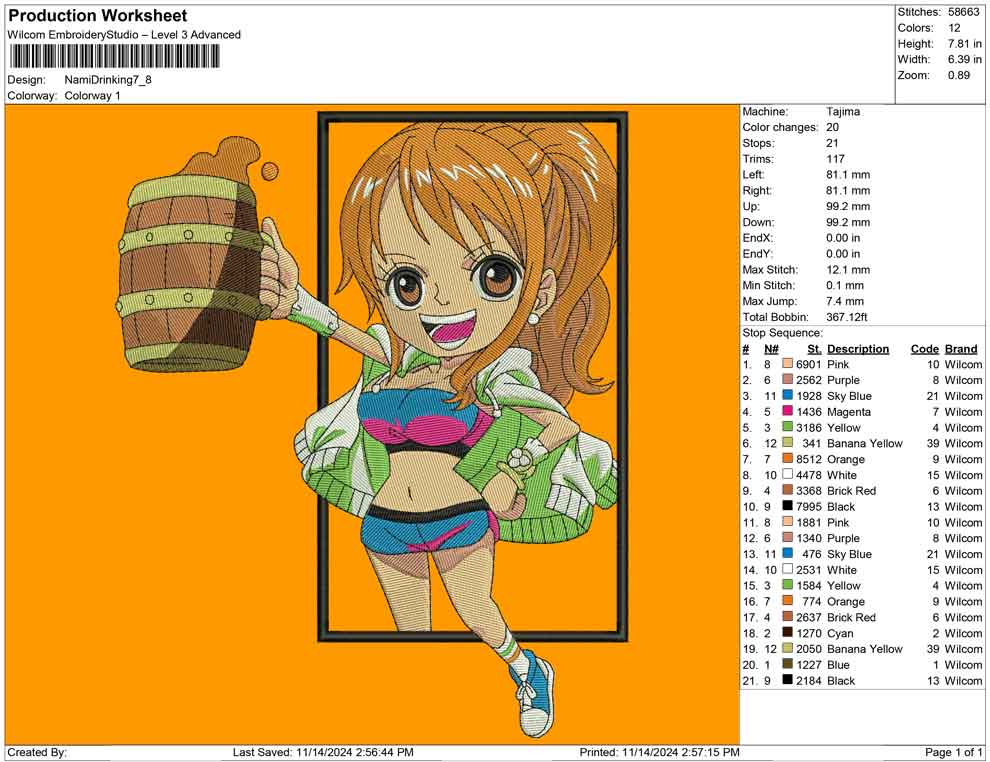
Task: Click the embroidery design preview image
Action: coord(372,424)
